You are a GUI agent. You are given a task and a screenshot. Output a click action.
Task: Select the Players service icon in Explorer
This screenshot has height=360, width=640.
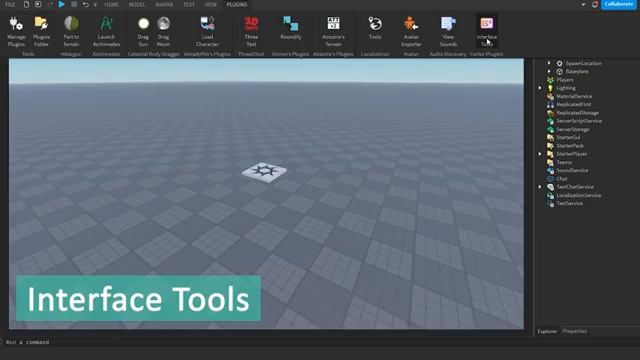(x=550, y=80)
